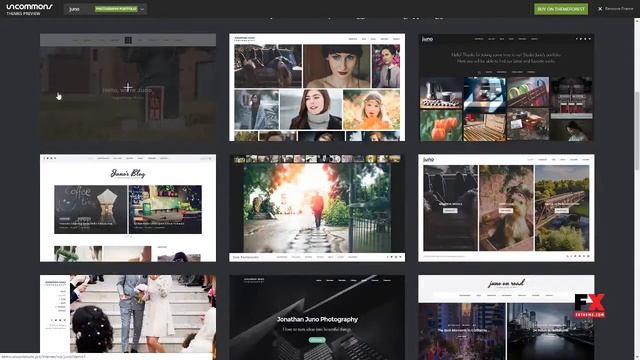Open the fullscreen slider street photo demo
640x360 pixels.
click(317, 208)
